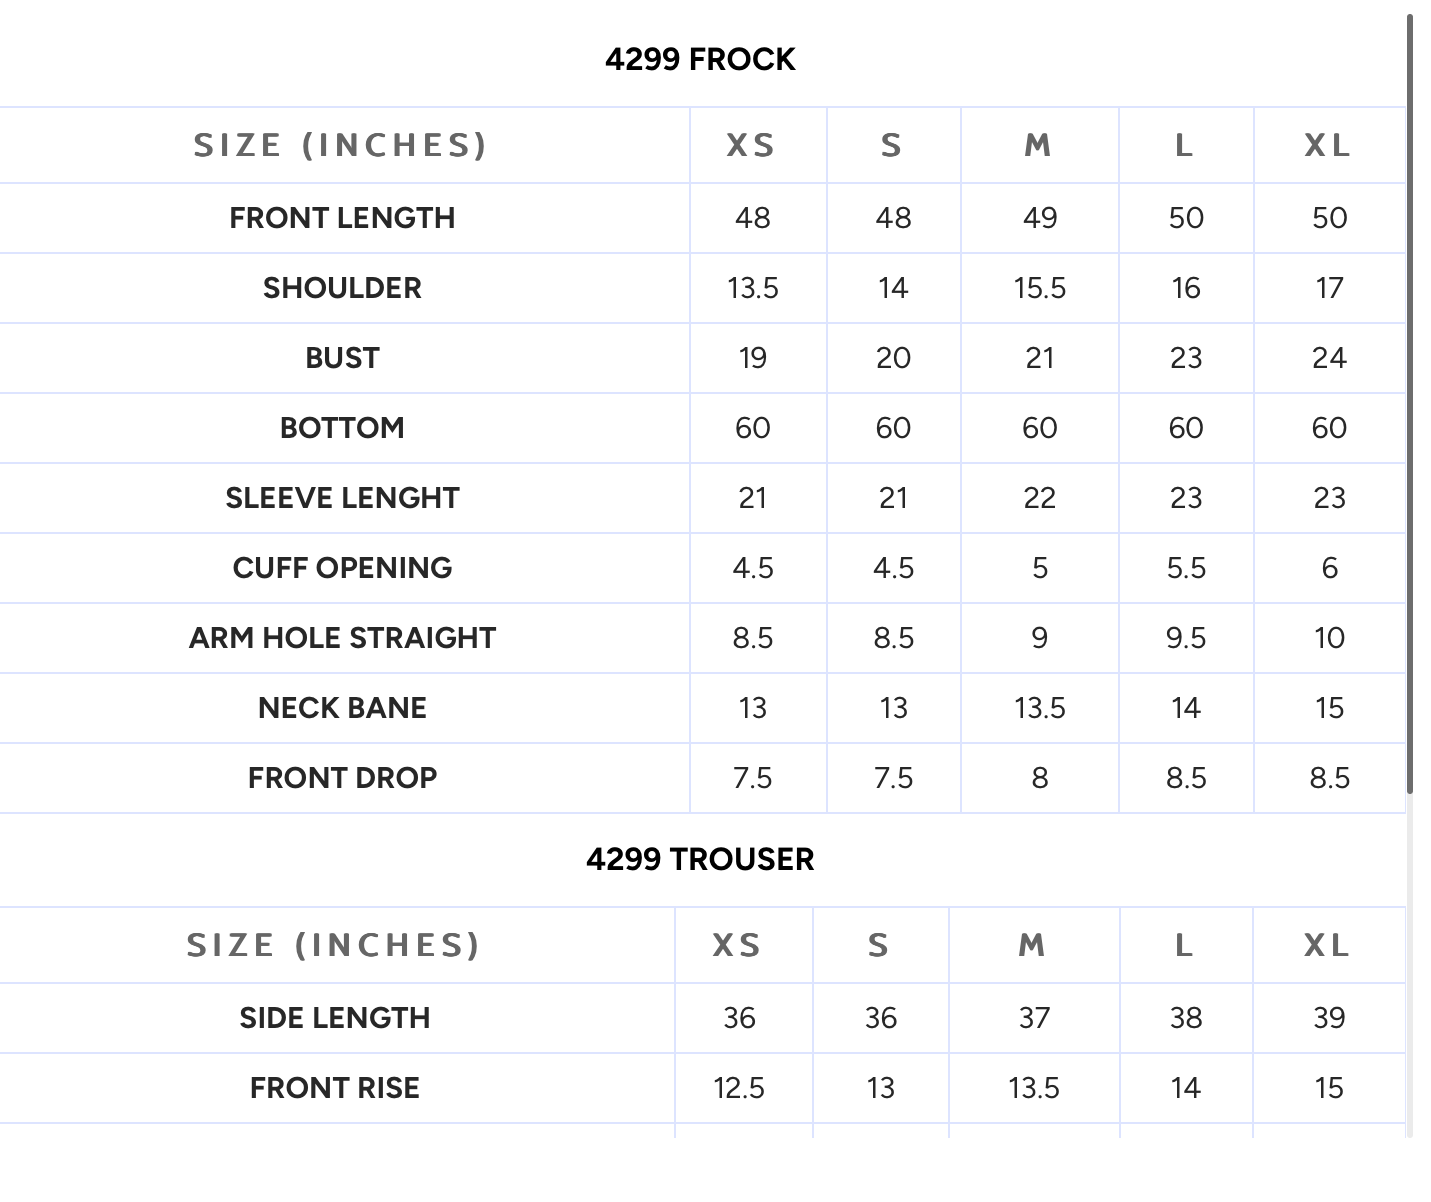Click the FRONT RISE row label
The height and width of the screenshot is (1202, 1431).
[x=335, y=1088]
